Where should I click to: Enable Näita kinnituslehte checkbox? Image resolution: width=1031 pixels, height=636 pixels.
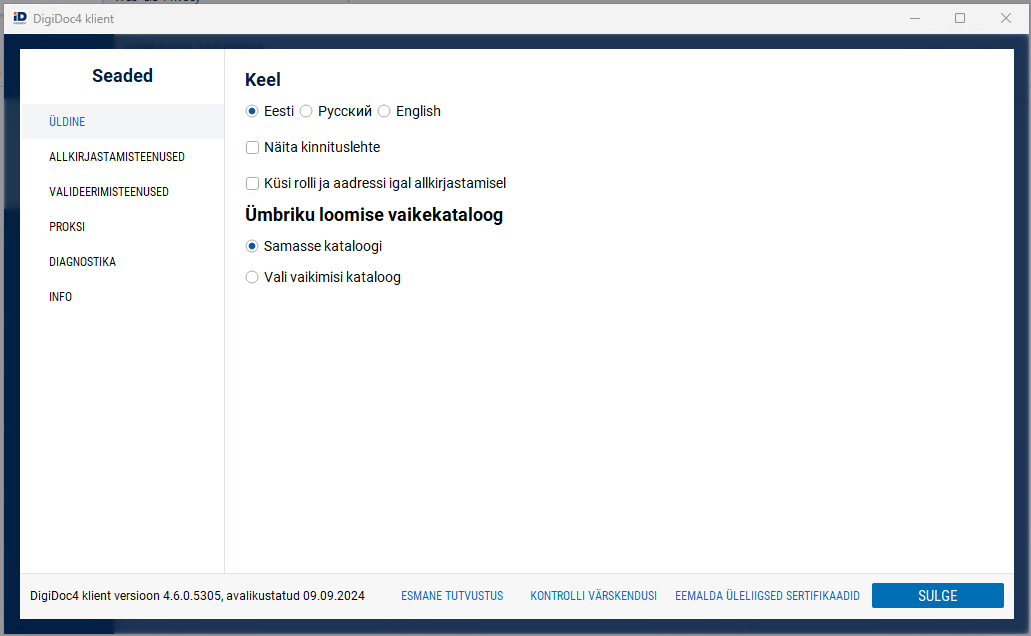pyautogui.click(x=252, y=147)
